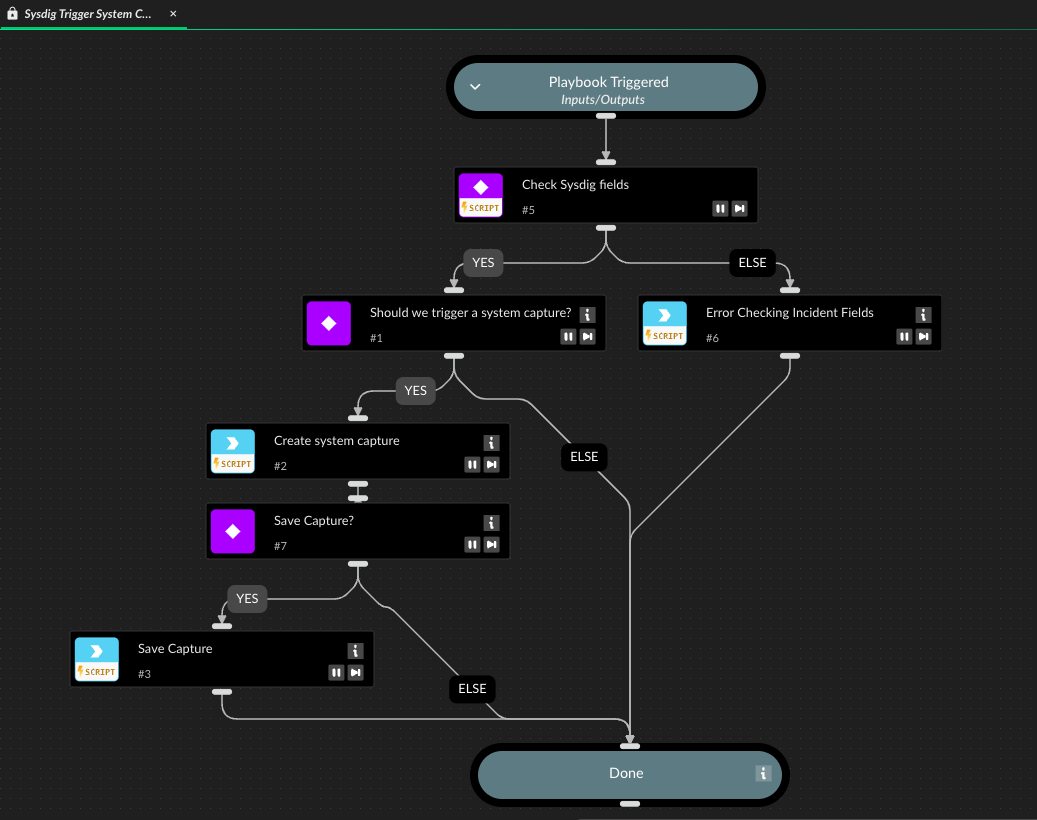Pause the "Create system capture" task
The width and height of the screenshot is (1037, 820).
(472, 464)
